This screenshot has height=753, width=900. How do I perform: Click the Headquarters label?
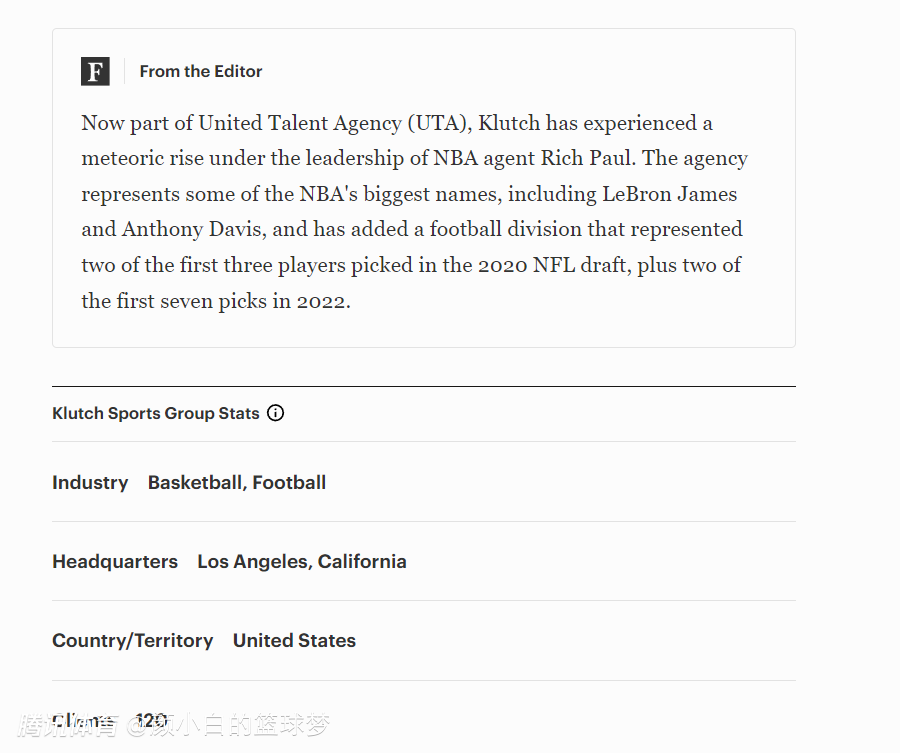(x=115, y=561)
